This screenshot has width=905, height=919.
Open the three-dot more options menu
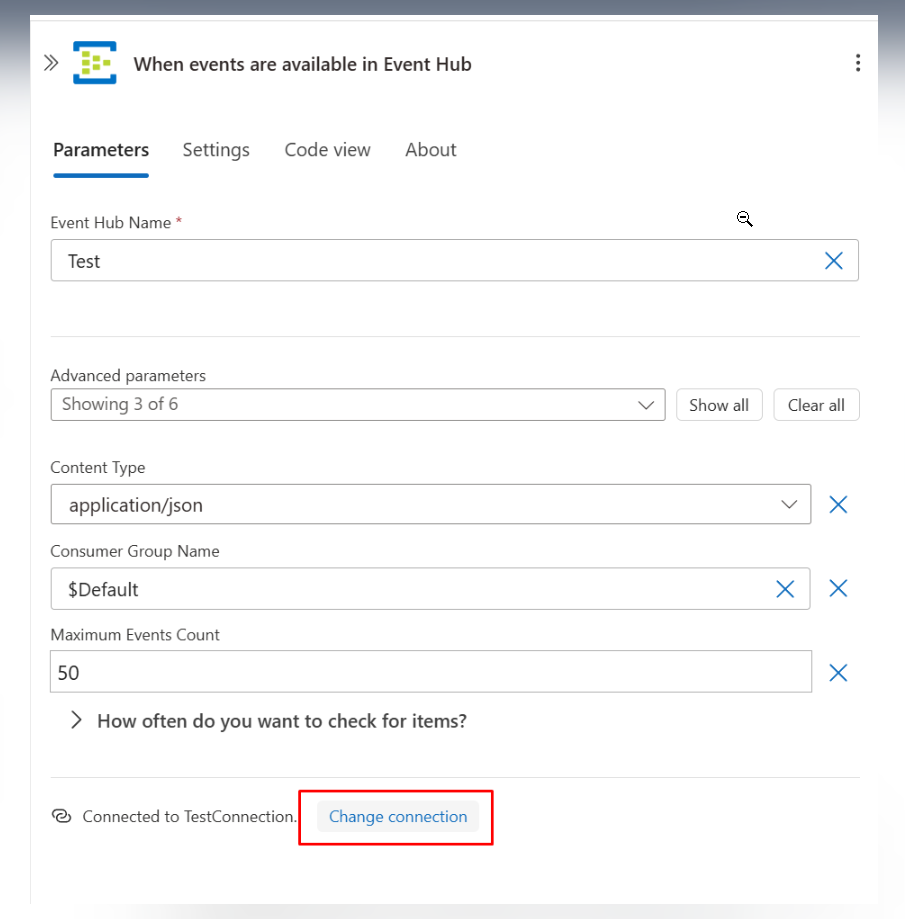pyautogui.click(x=857, y=63)
